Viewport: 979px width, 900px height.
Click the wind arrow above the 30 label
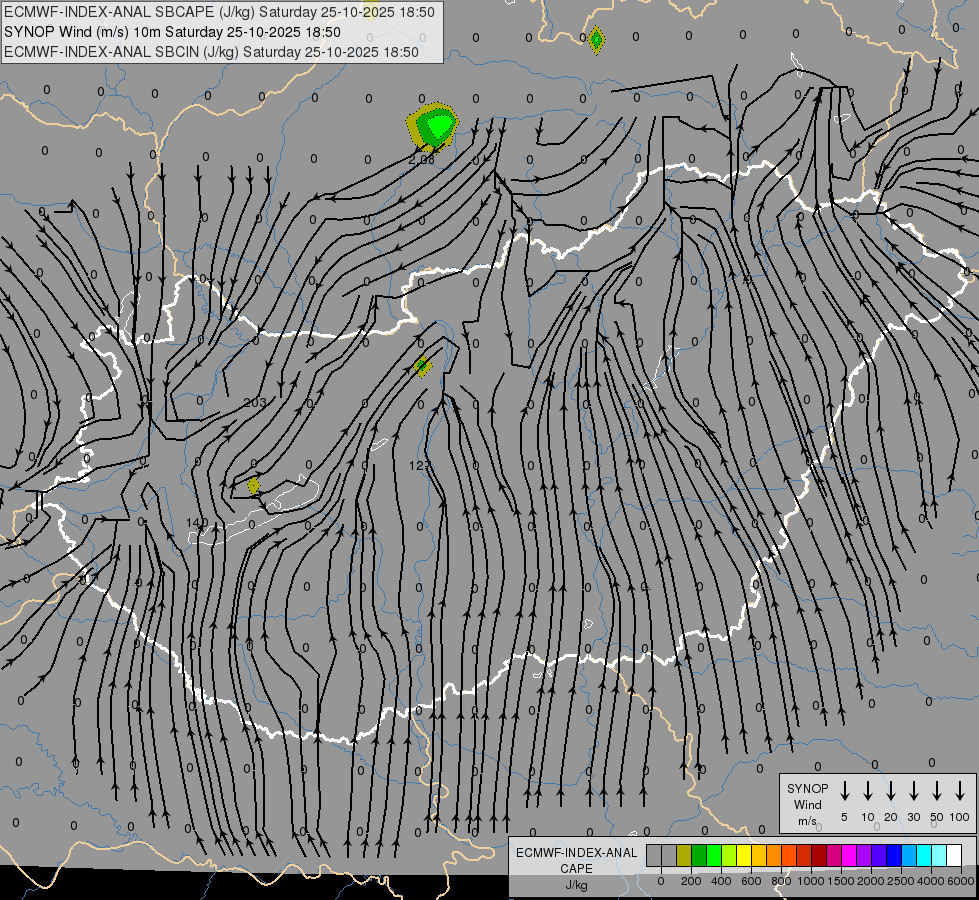pyautogui.click(x=913, y=791)
